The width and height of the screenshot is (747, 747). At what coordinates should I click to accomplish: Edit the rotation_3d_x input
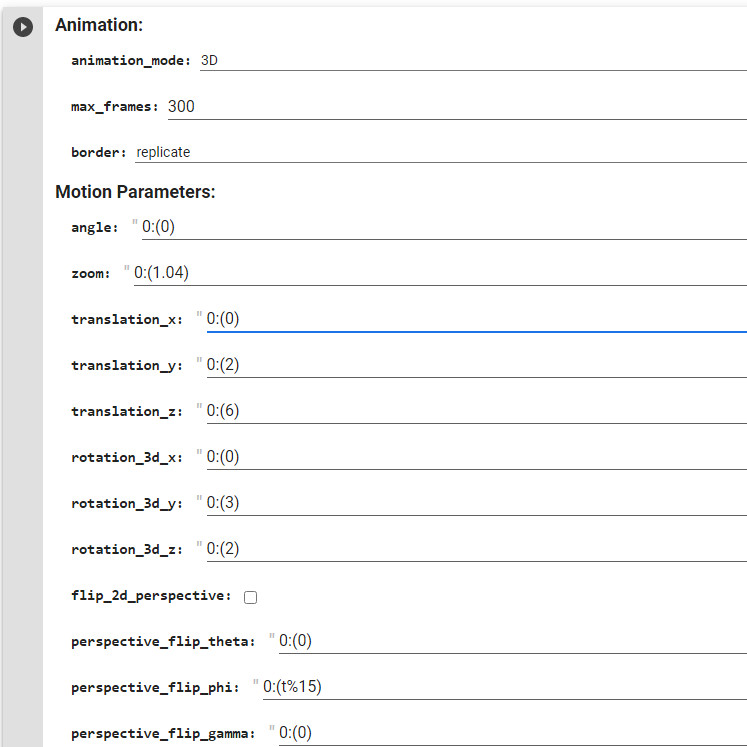[x=476, y=457]
